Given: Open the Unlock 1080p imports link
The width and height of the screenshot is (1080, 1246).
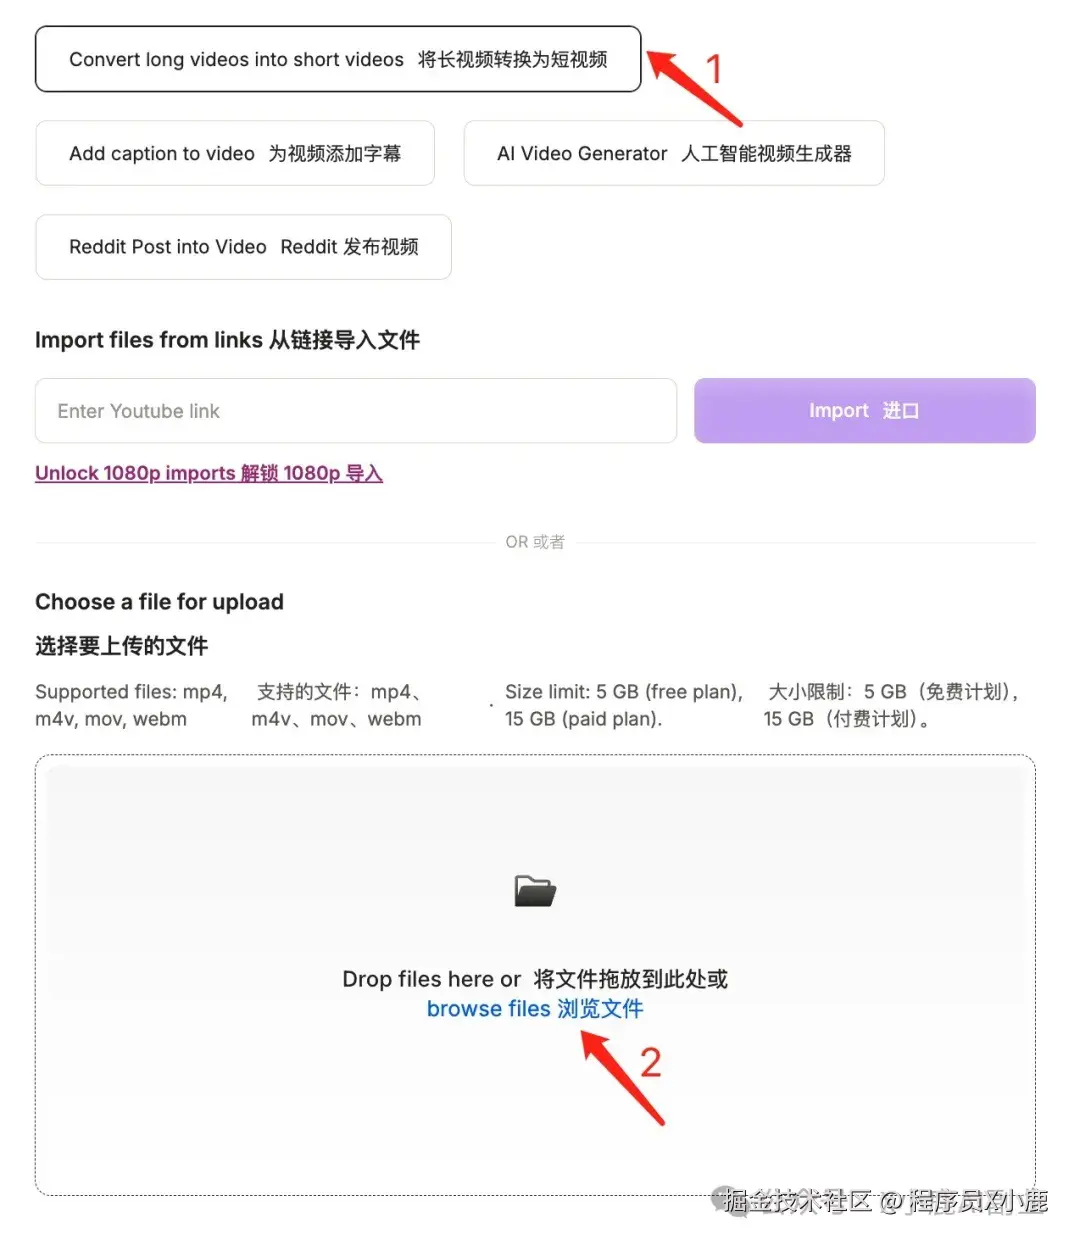Looking at the screenshot, I should point(209,473).
